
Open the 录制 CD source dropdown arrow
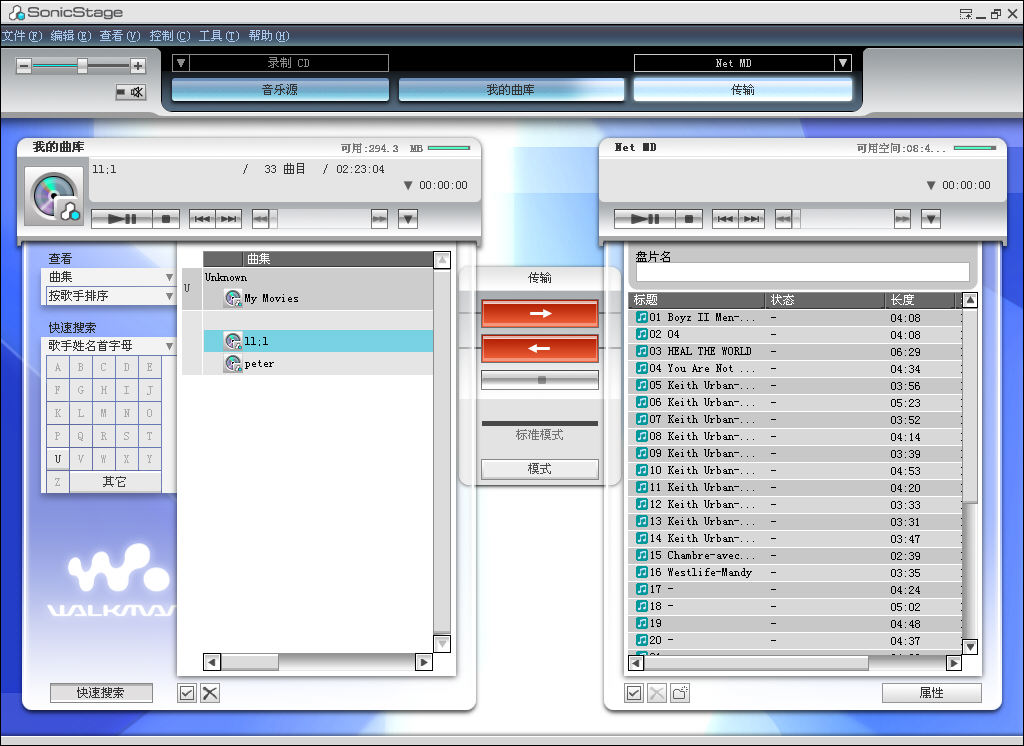click(x=181, y=63)
